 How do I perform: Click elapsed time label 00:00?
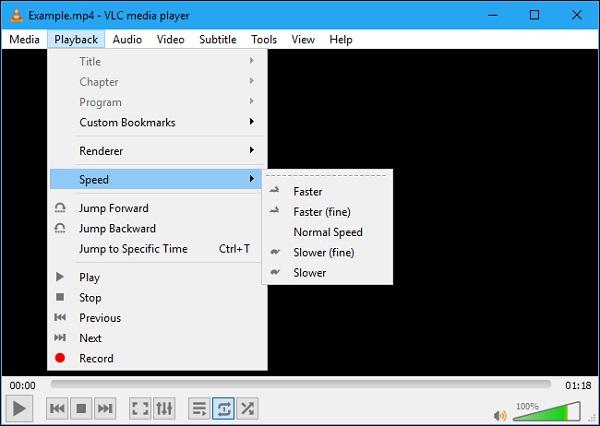point(22,385)
